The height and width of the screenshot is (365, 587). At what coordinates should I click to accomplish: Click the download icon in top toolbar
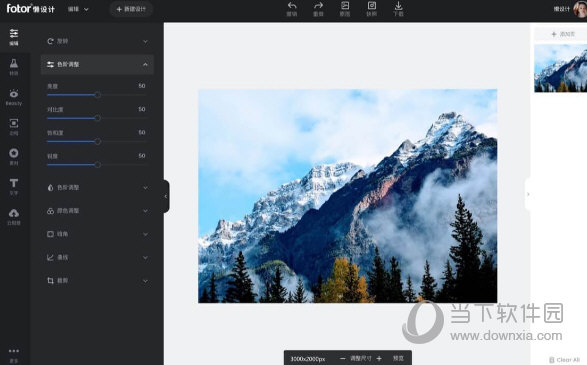pos(398,6)
